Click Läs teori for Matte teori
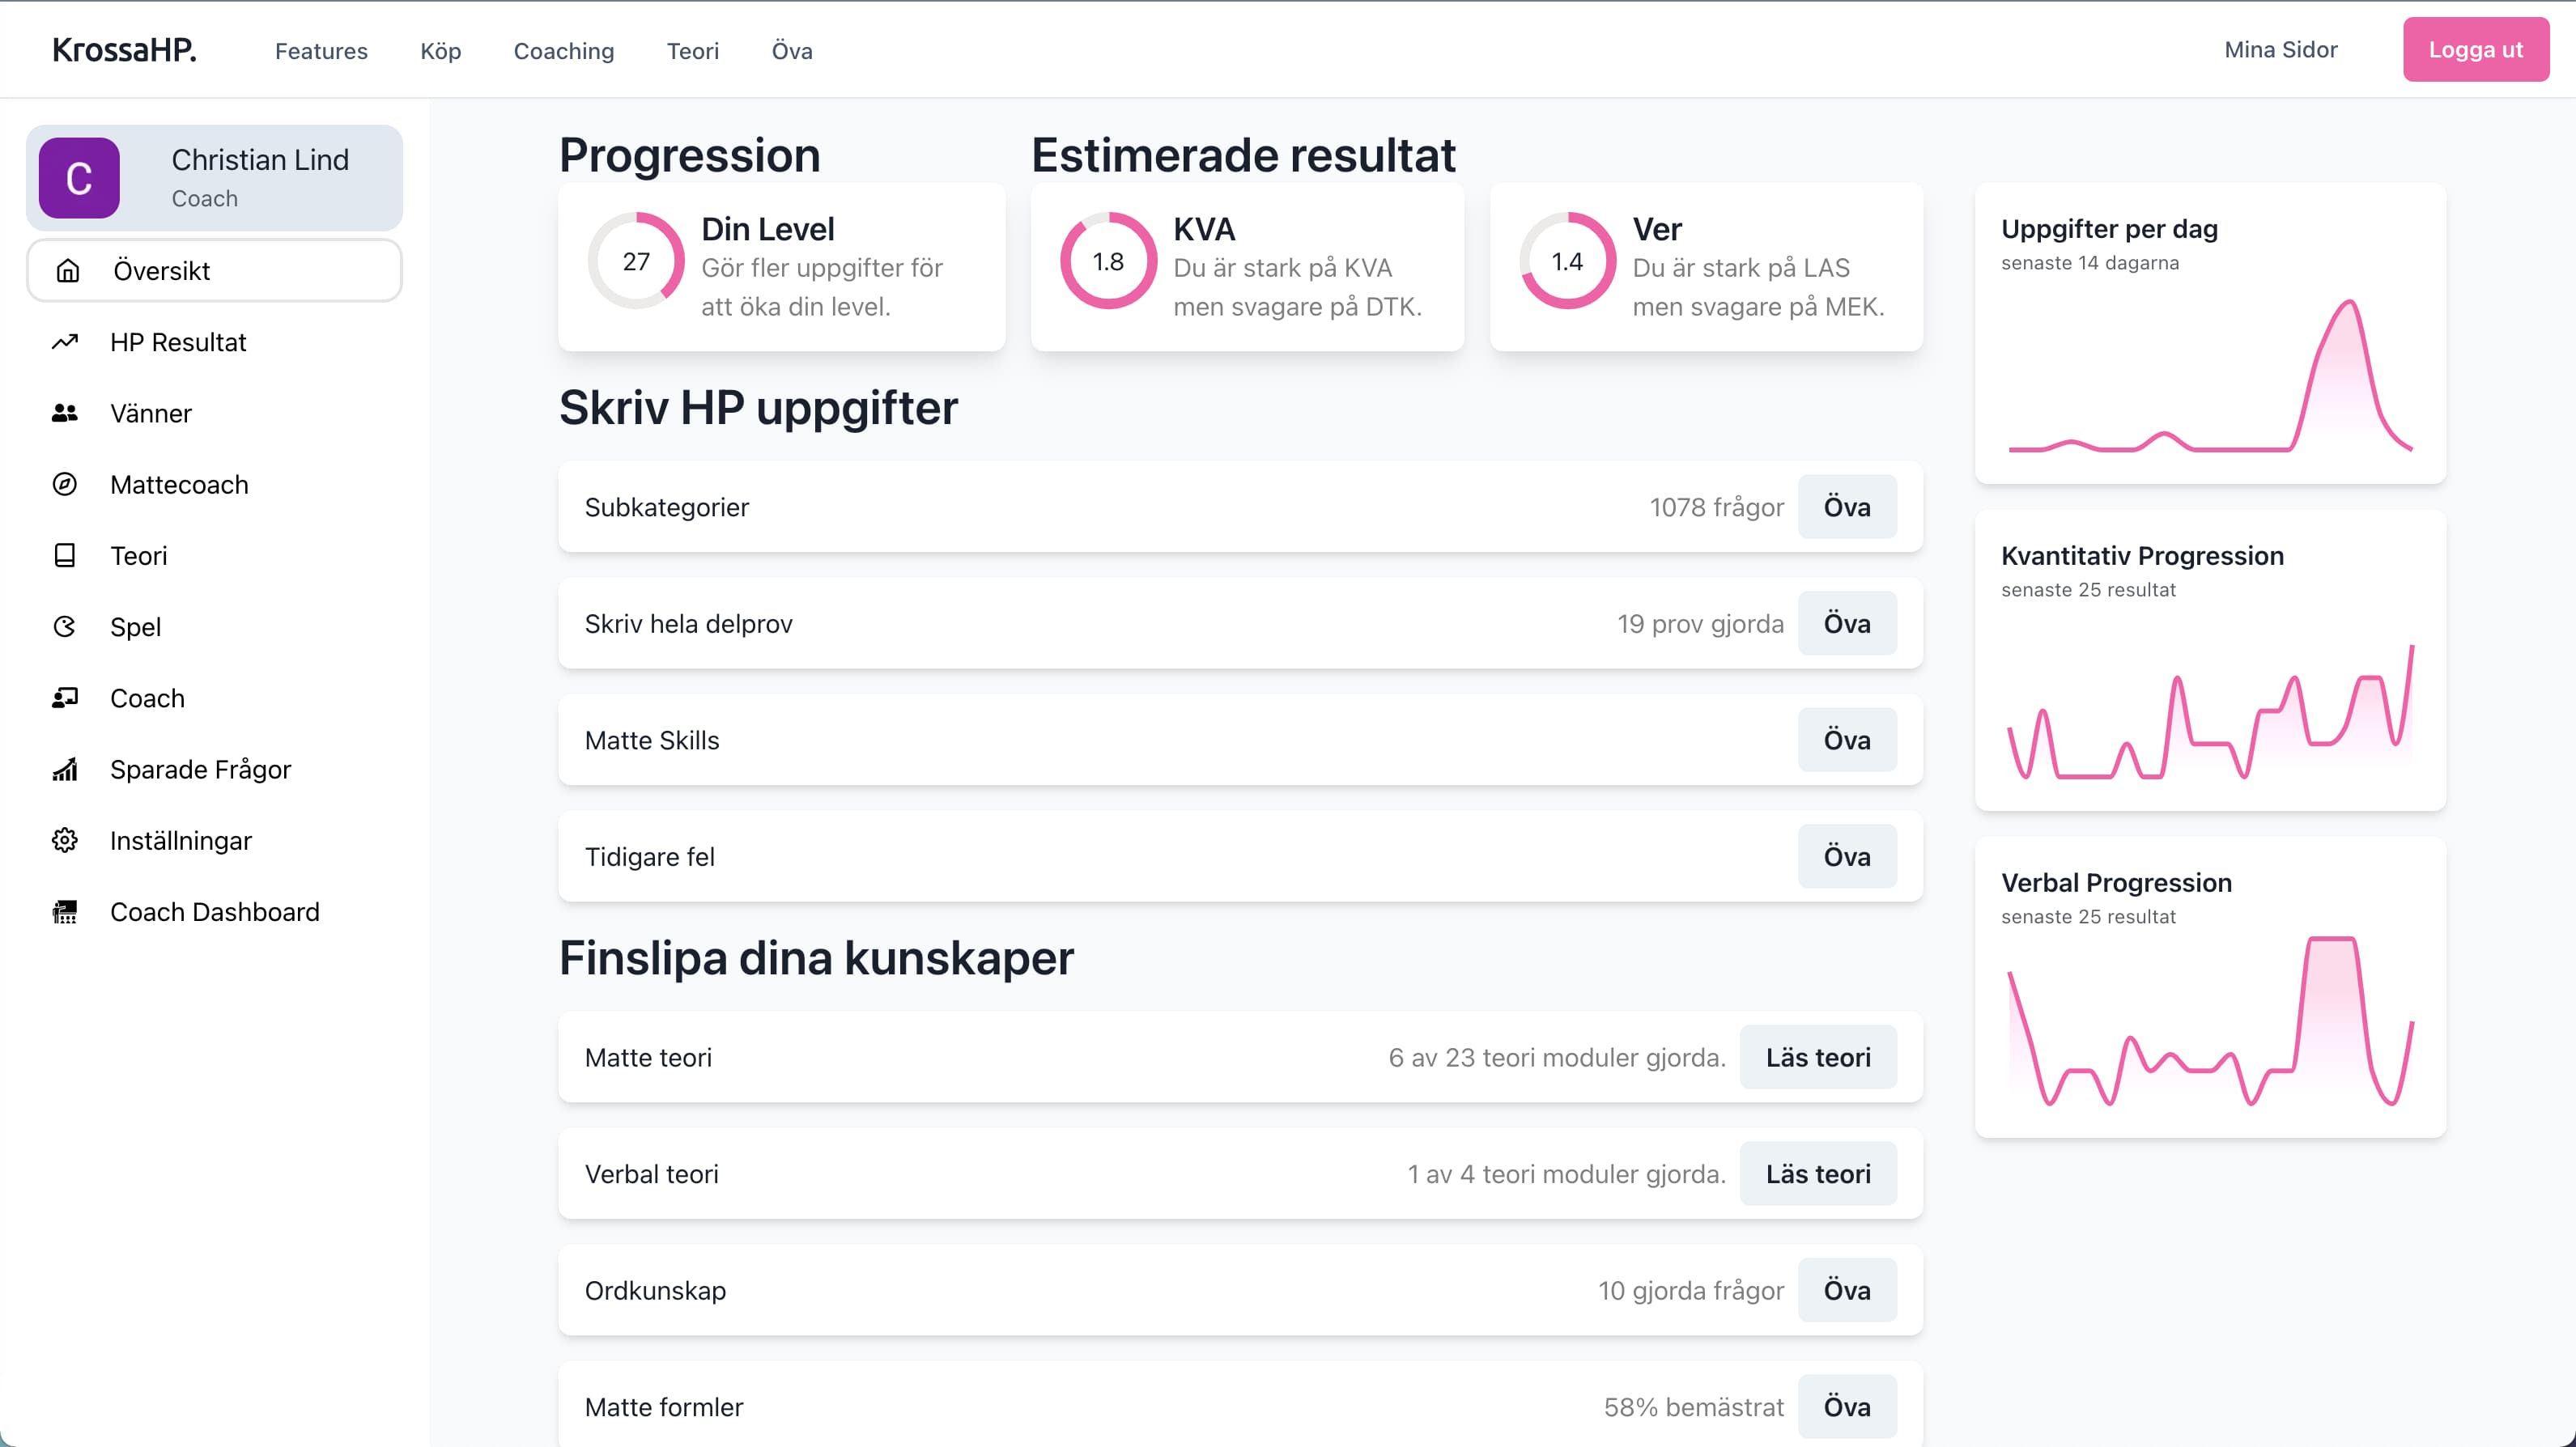 pyautogui.click(x=1817, y=1056)
